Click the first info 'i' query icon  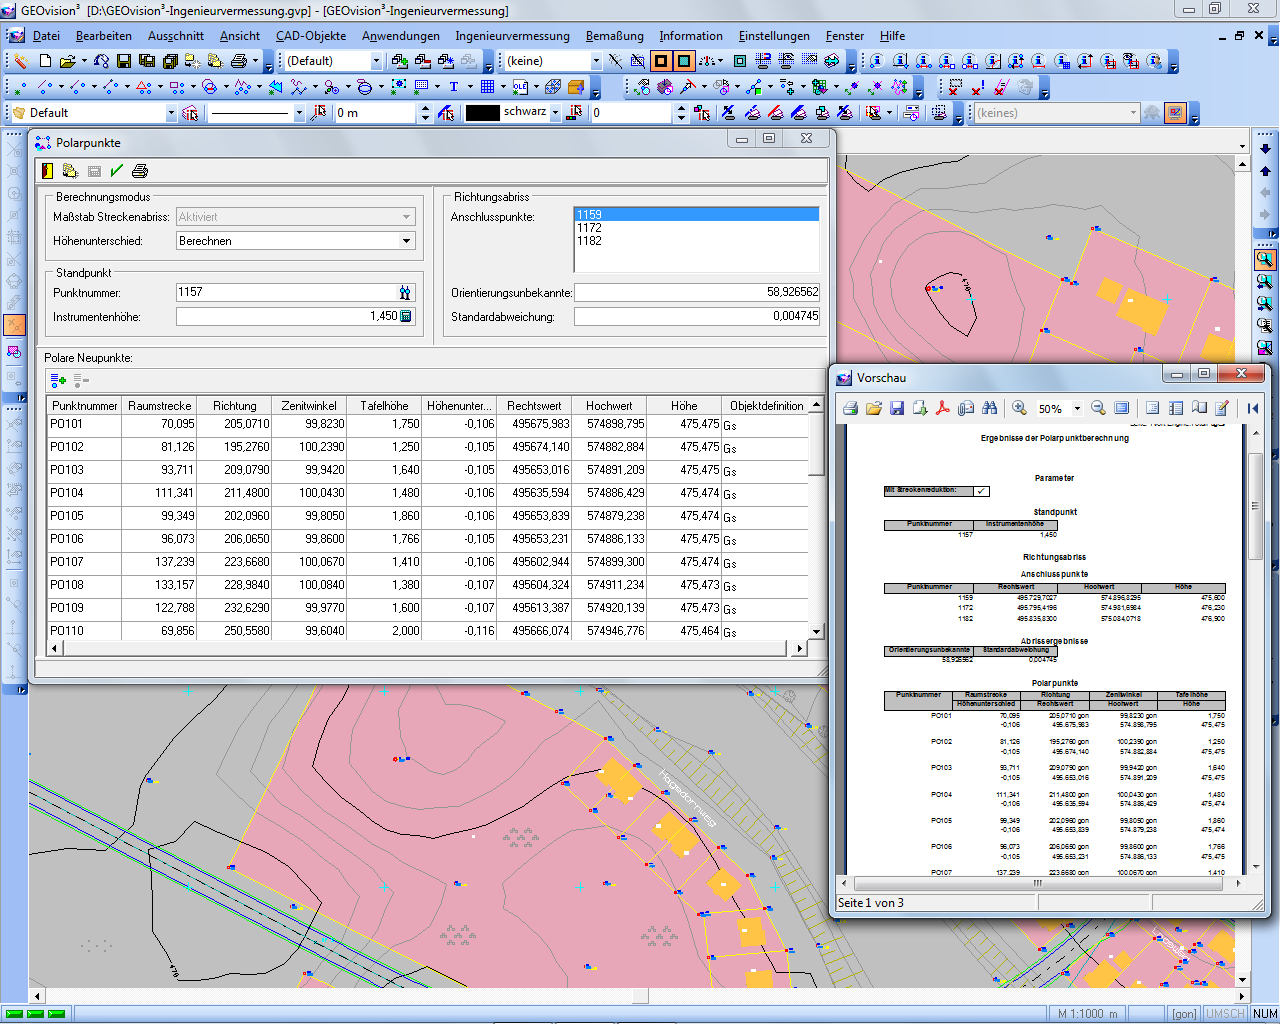point(876,61)
